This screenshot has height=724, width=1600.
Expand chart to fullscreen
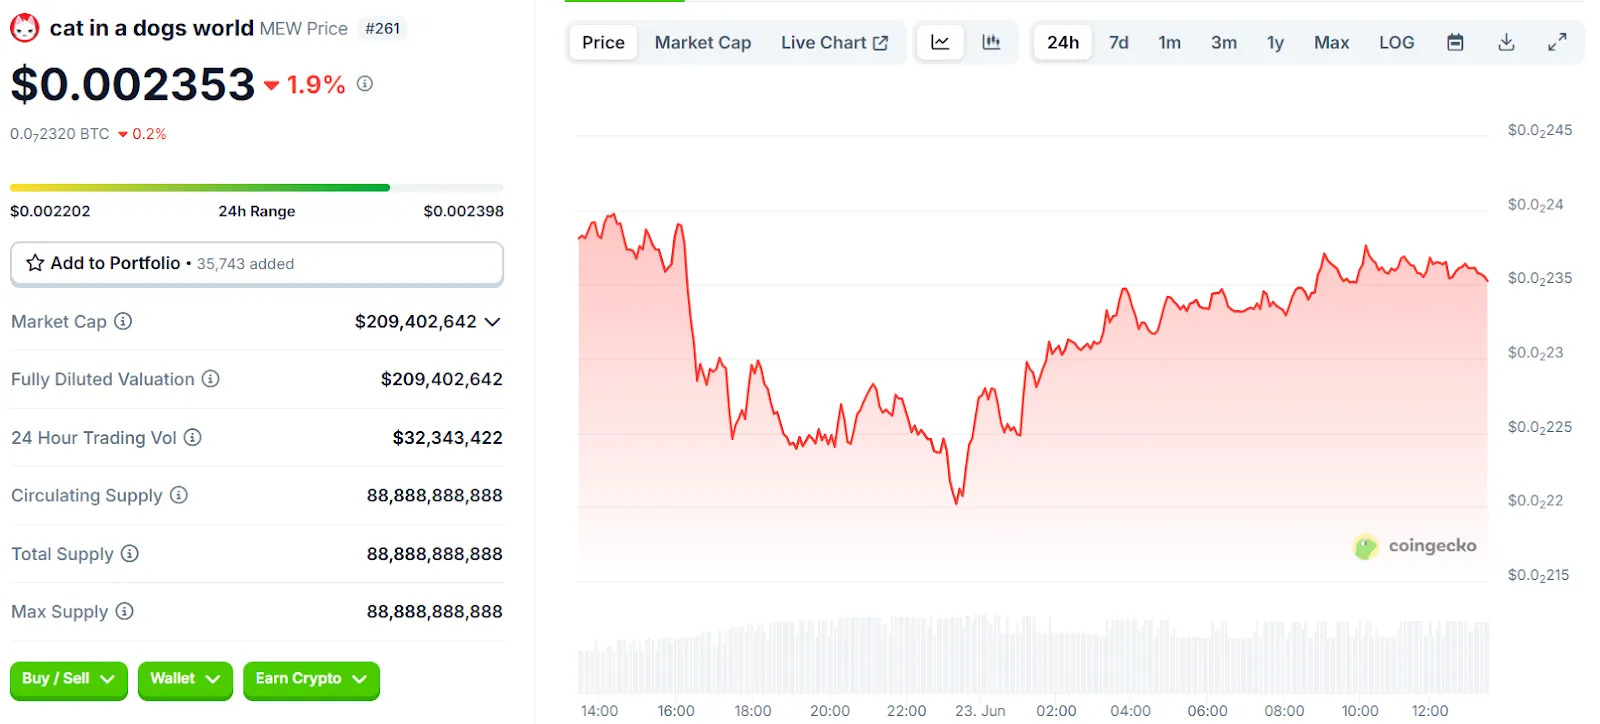point(1557,42)
